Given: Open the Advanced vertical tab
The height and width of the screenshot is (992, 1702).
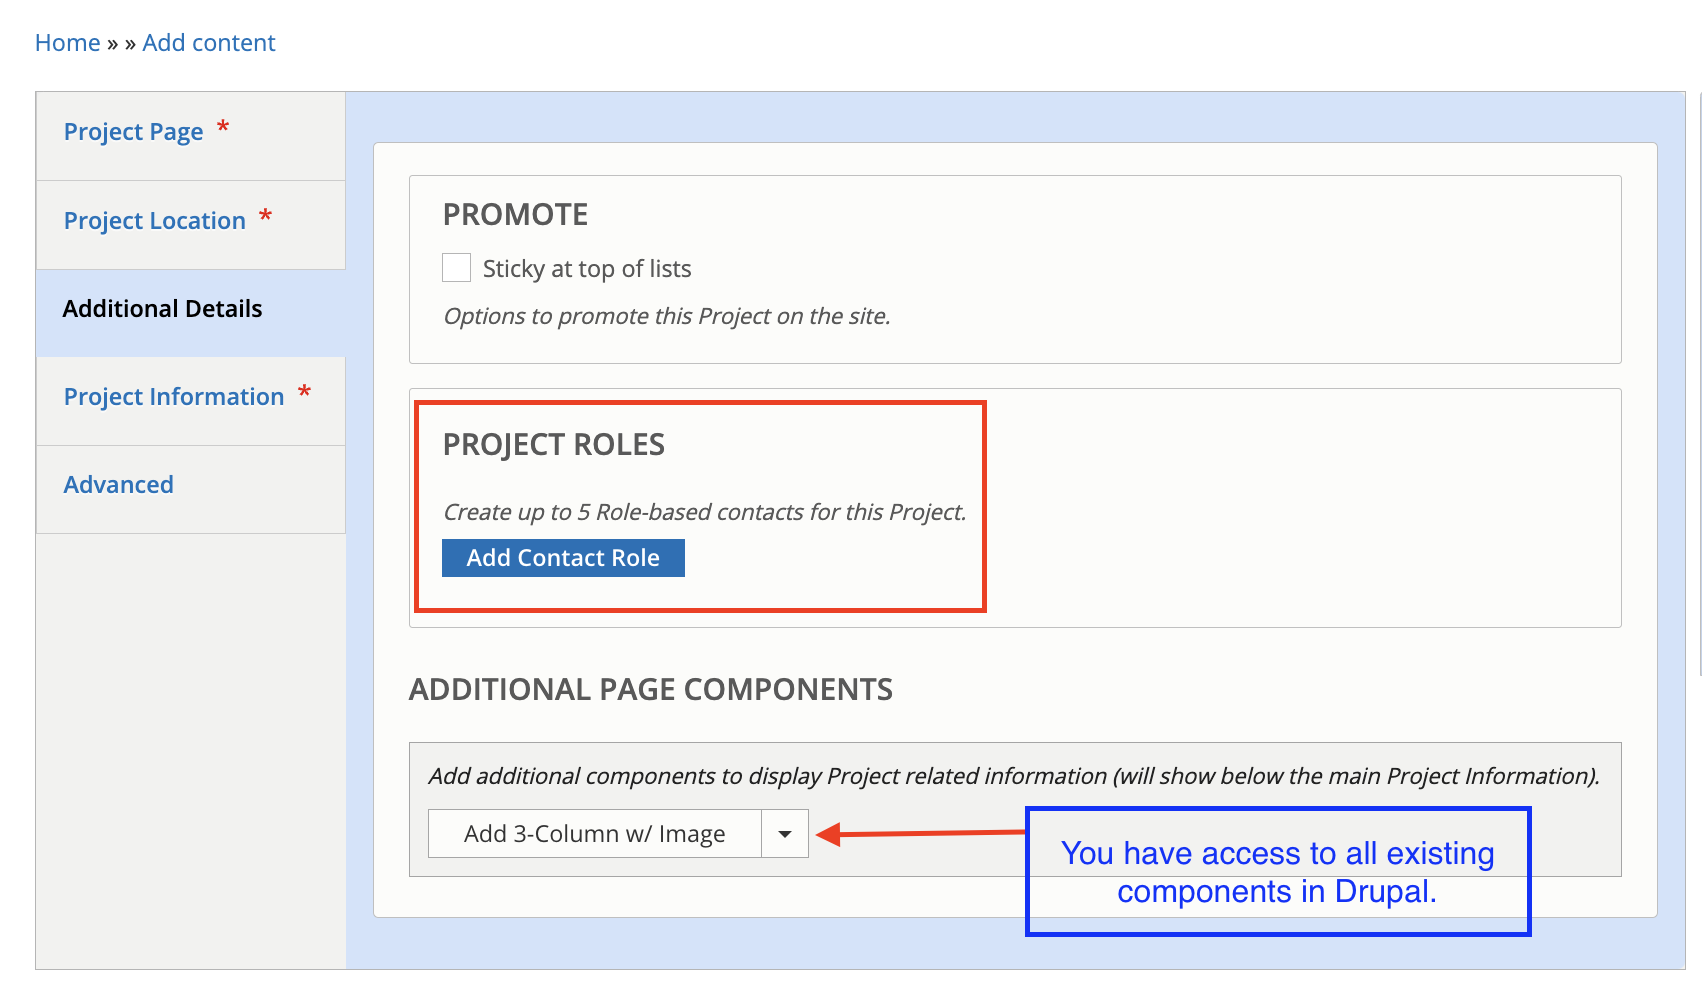Looking at the screenshot, I should pyautogui.click(x=119, y=485).
